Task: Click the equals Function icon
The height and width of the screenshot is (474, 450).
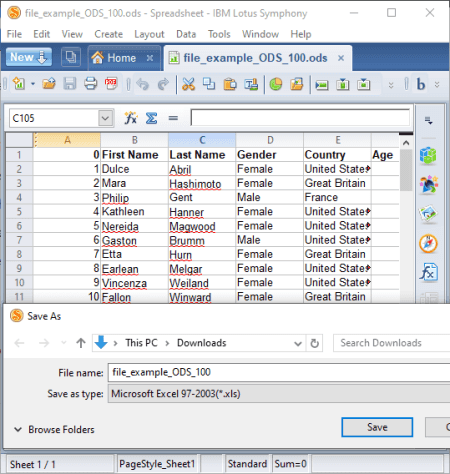Action: coord(173,118)
